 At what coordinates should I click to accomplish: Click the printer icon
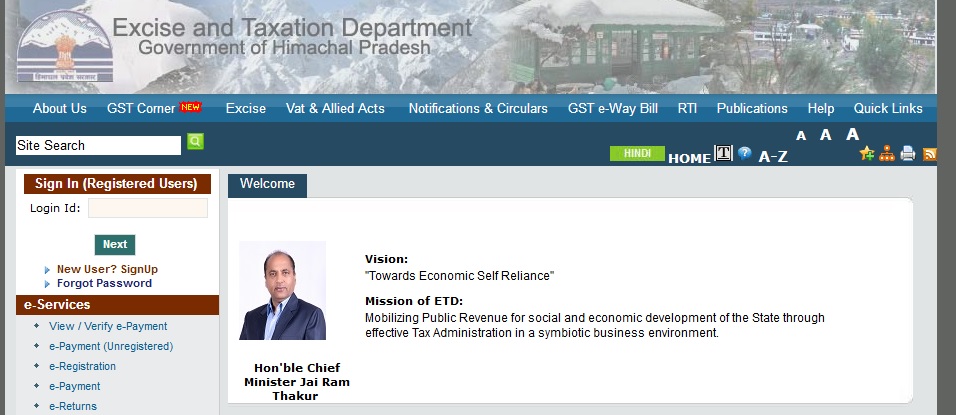pos(908,153)
